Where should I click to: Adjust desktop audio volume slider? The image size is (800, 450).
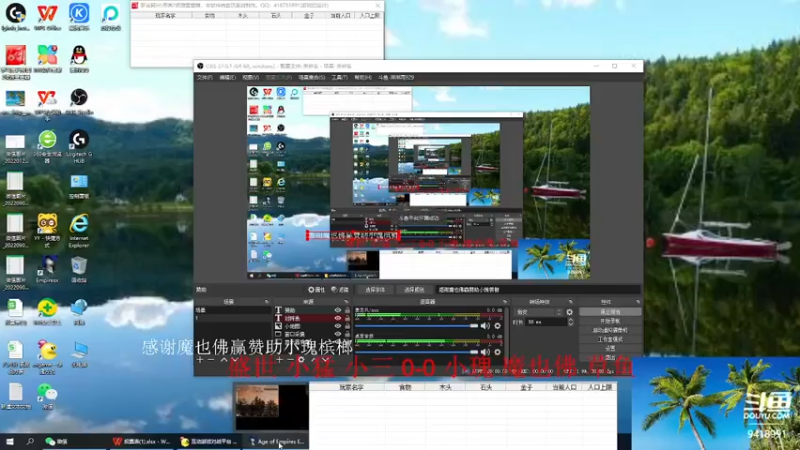click(x=417, y=352)
